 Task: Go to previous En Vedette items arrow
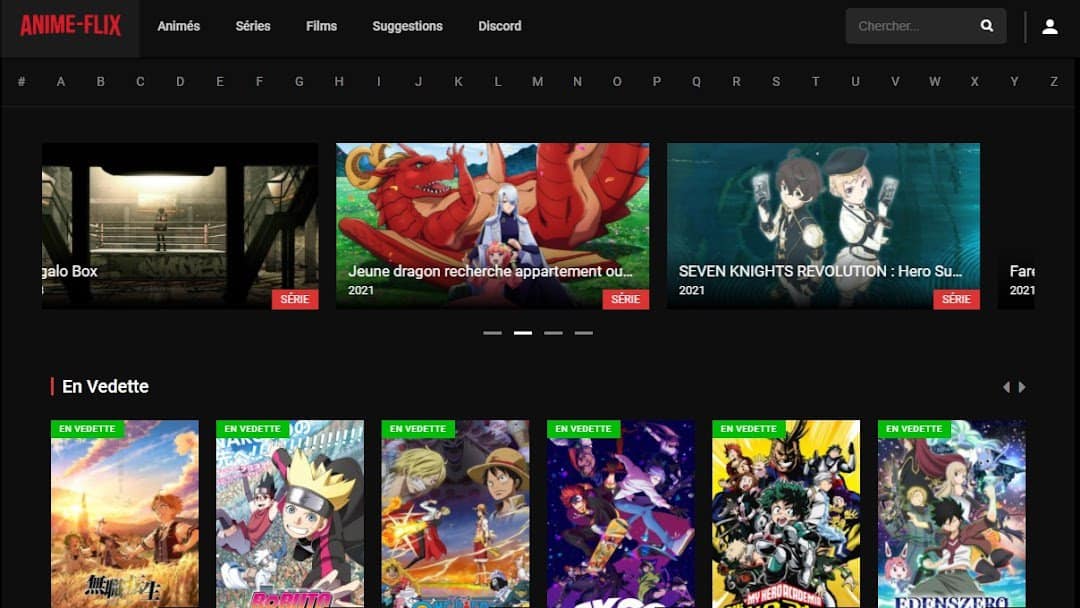pos(1006,387)
